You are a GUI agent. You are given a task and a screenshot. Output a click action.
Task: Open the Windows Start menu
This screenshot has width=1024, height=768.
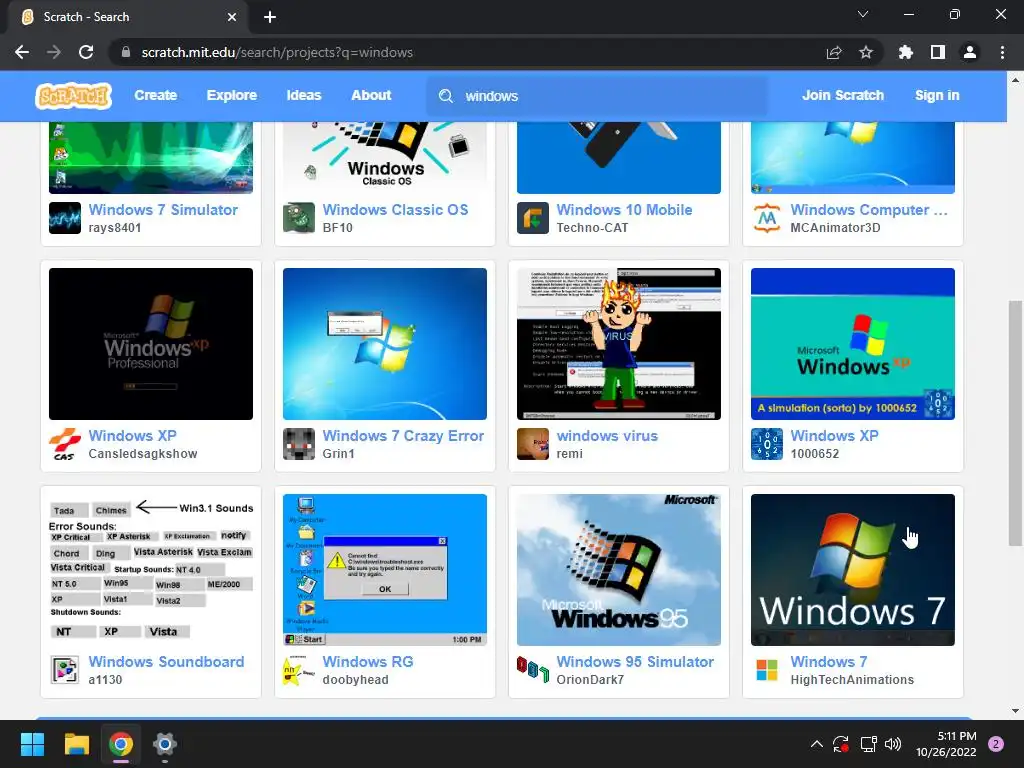32,744
